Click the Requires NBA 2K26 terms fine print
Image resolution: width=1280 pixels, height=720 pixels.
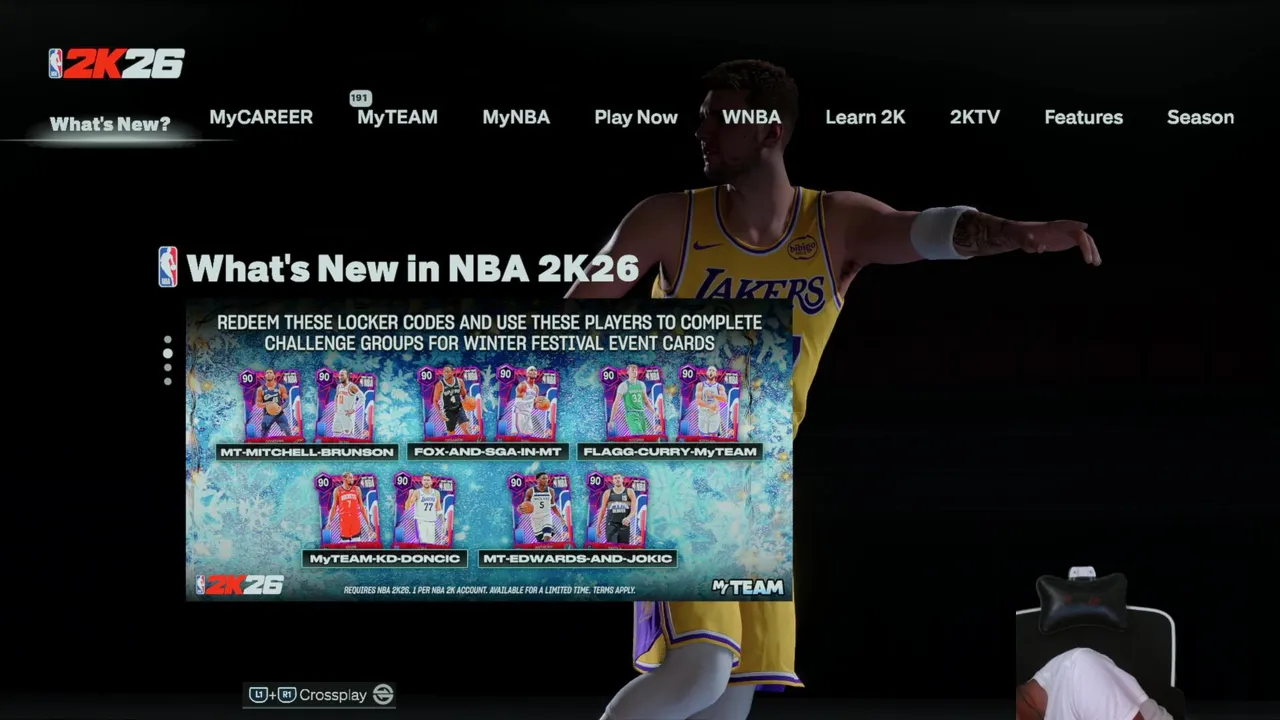(x=490, y=590)
